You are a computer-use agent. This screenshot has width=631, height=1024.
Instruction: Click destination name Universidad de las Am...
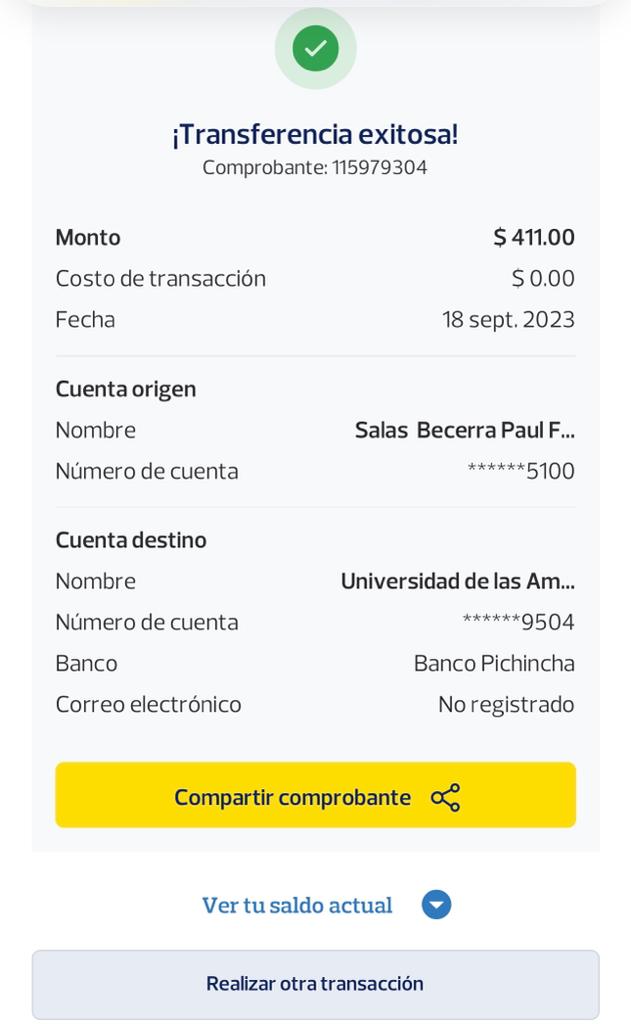(457, 581)
